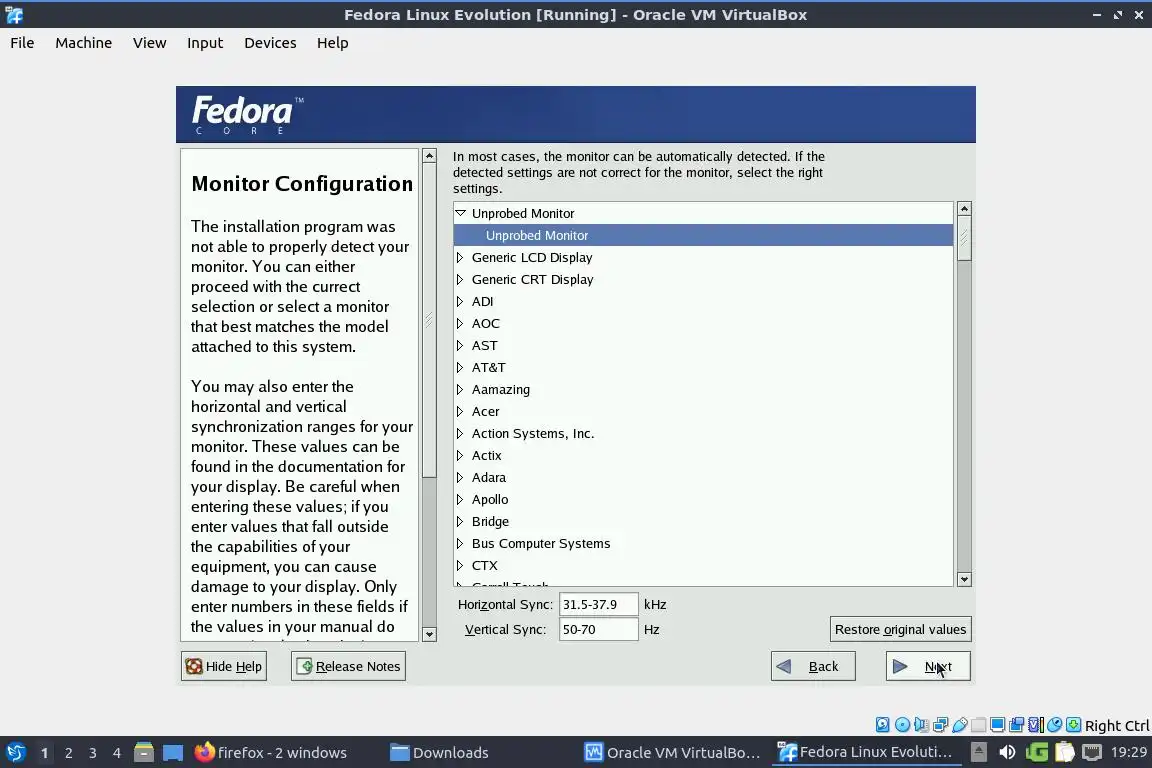Switch to the Fedora Linux Evolution taskbar entry

[x=865, y=753]
